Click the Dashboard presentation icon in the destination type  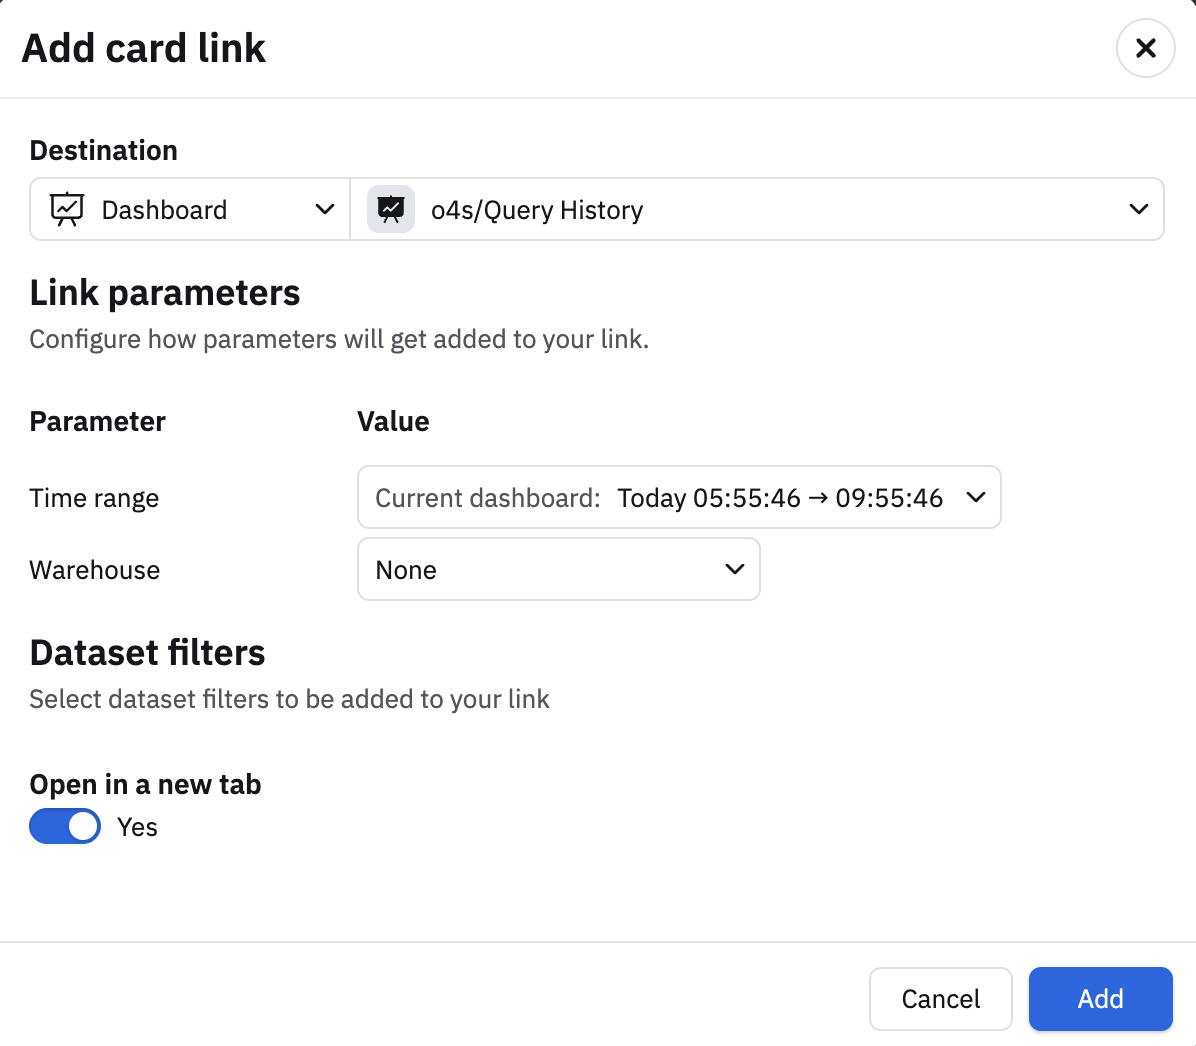[x=66, y=209]
